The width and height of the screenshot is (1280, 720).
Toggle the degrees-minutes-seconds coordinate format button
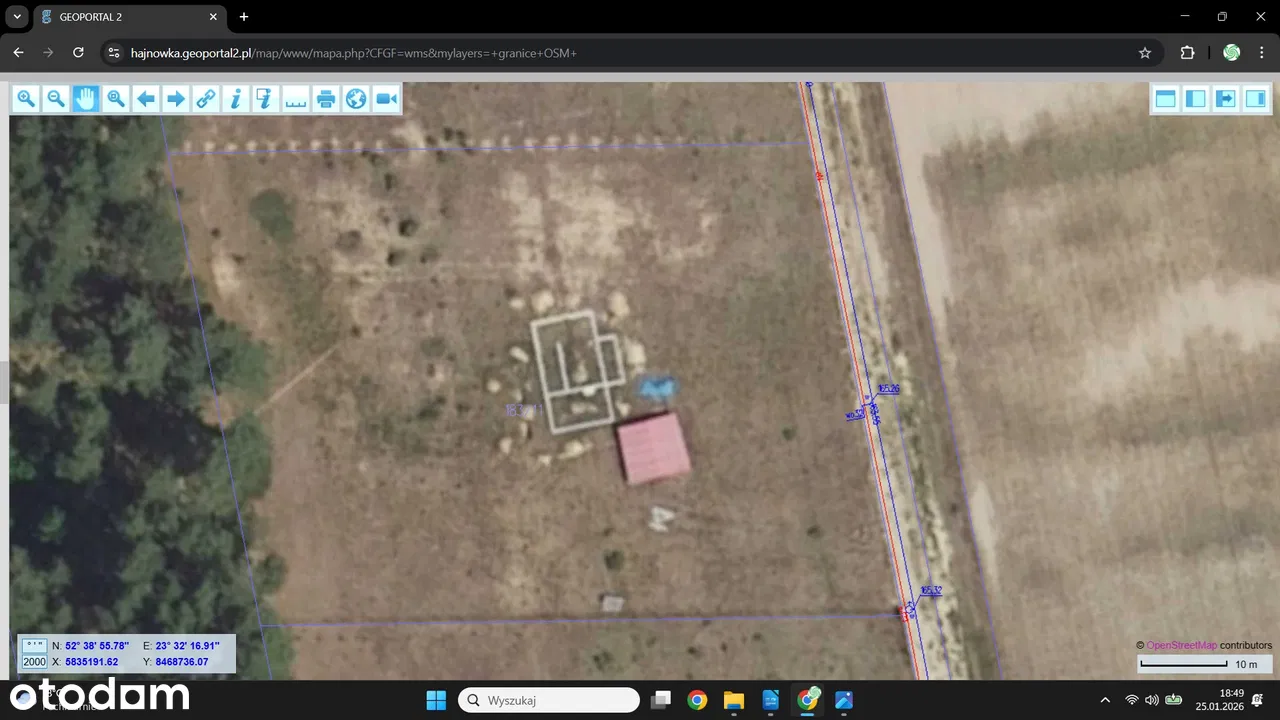tap(34, 646)
